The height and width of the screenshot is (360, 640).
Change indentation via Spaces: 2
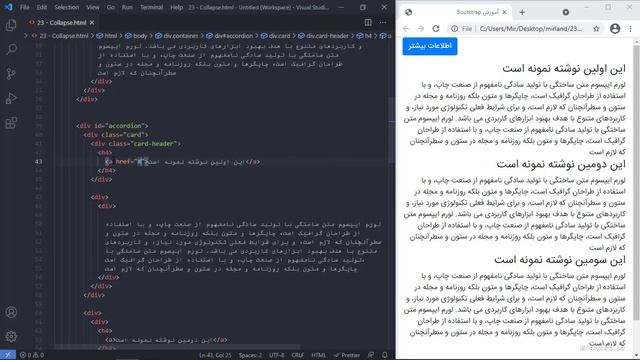click(250, 355)
